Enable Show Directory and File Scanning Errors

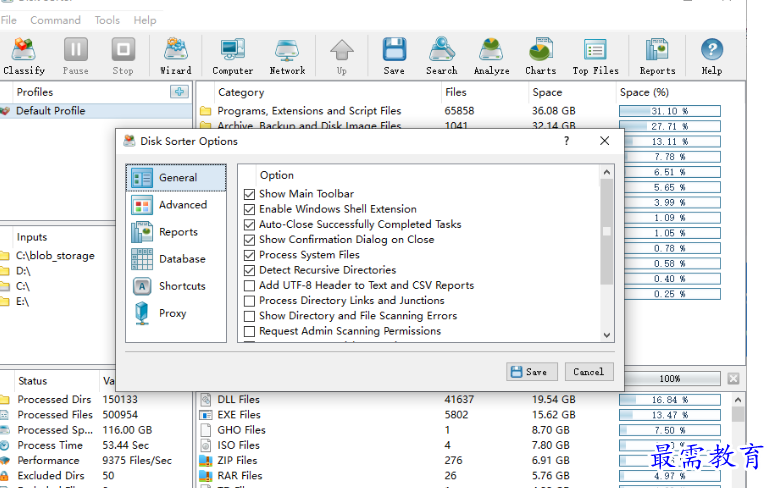[x=250, y=316]
